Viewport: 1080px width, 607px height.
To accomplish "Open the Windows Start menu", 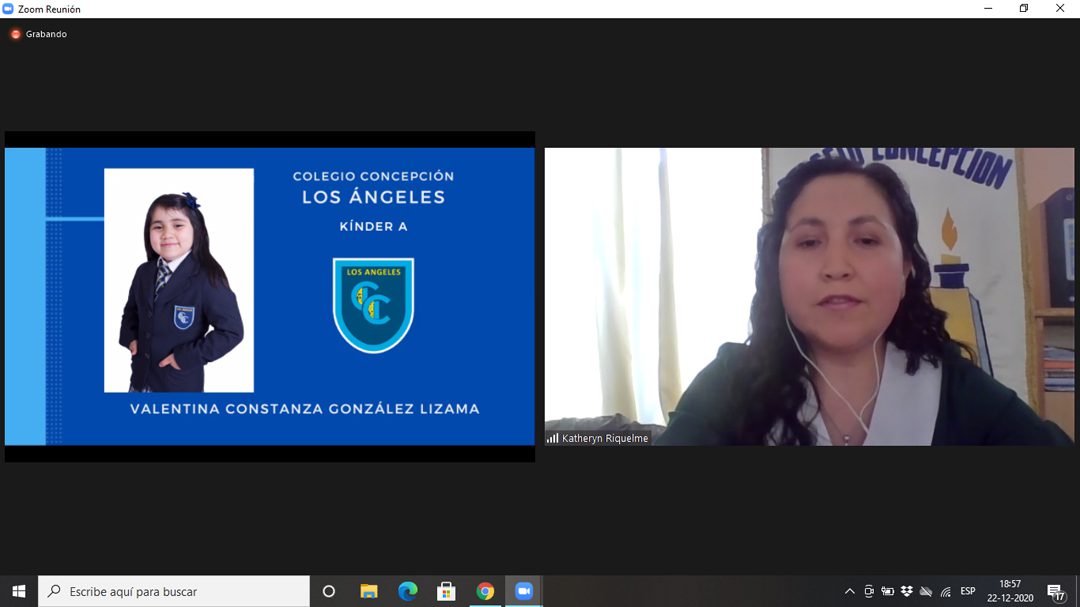I will [18, 591].
